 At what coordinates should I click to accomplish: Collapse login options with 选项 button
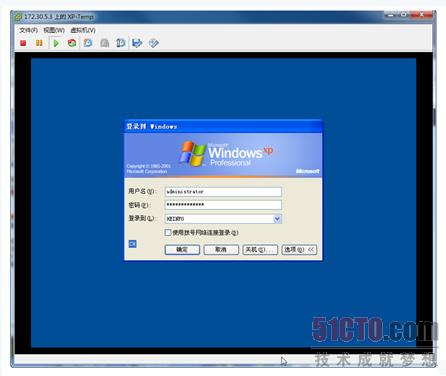coord(299,250)
